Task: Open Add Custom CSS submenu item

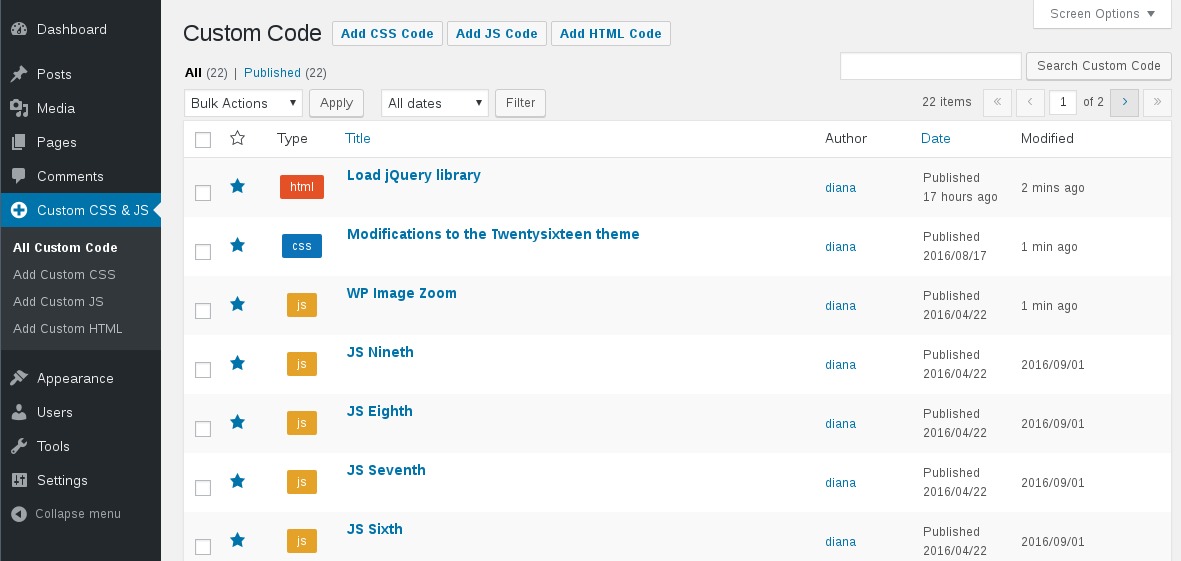Action: [64, 275]
